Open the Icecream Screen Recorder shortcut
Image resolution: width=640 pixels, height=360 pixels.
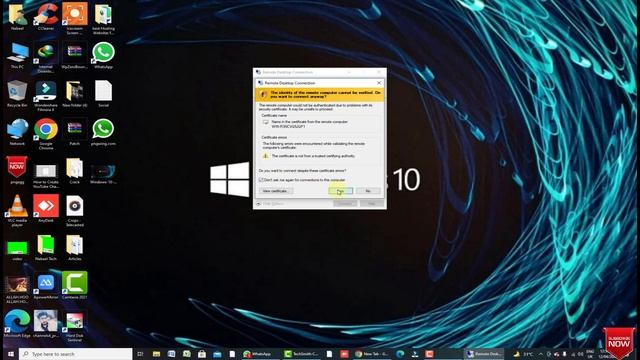[75, 18]
